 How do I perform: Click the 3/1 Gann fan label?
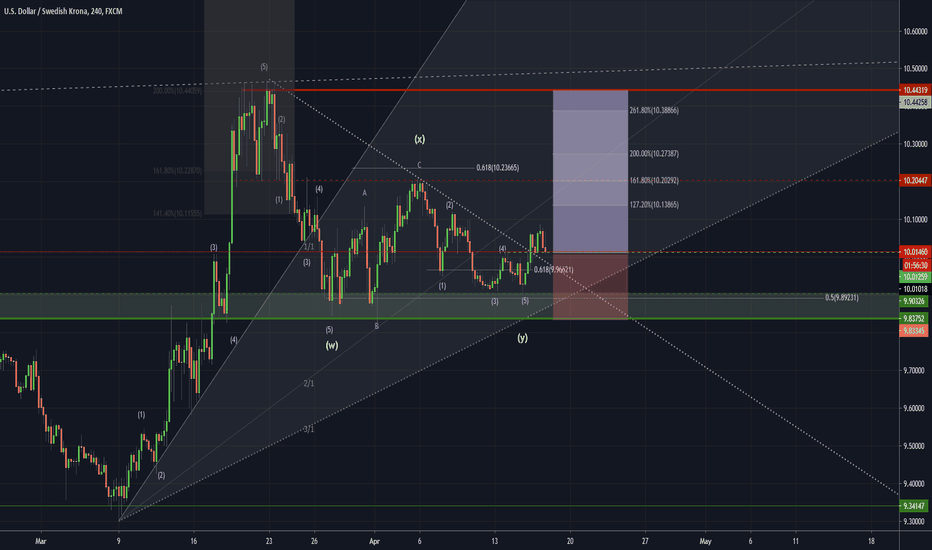308,429
